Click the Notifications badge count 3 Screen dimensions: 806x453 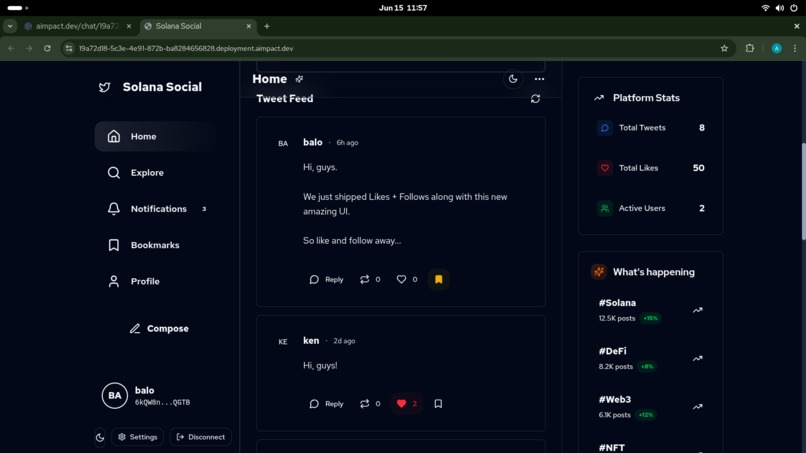pos(204,209)
